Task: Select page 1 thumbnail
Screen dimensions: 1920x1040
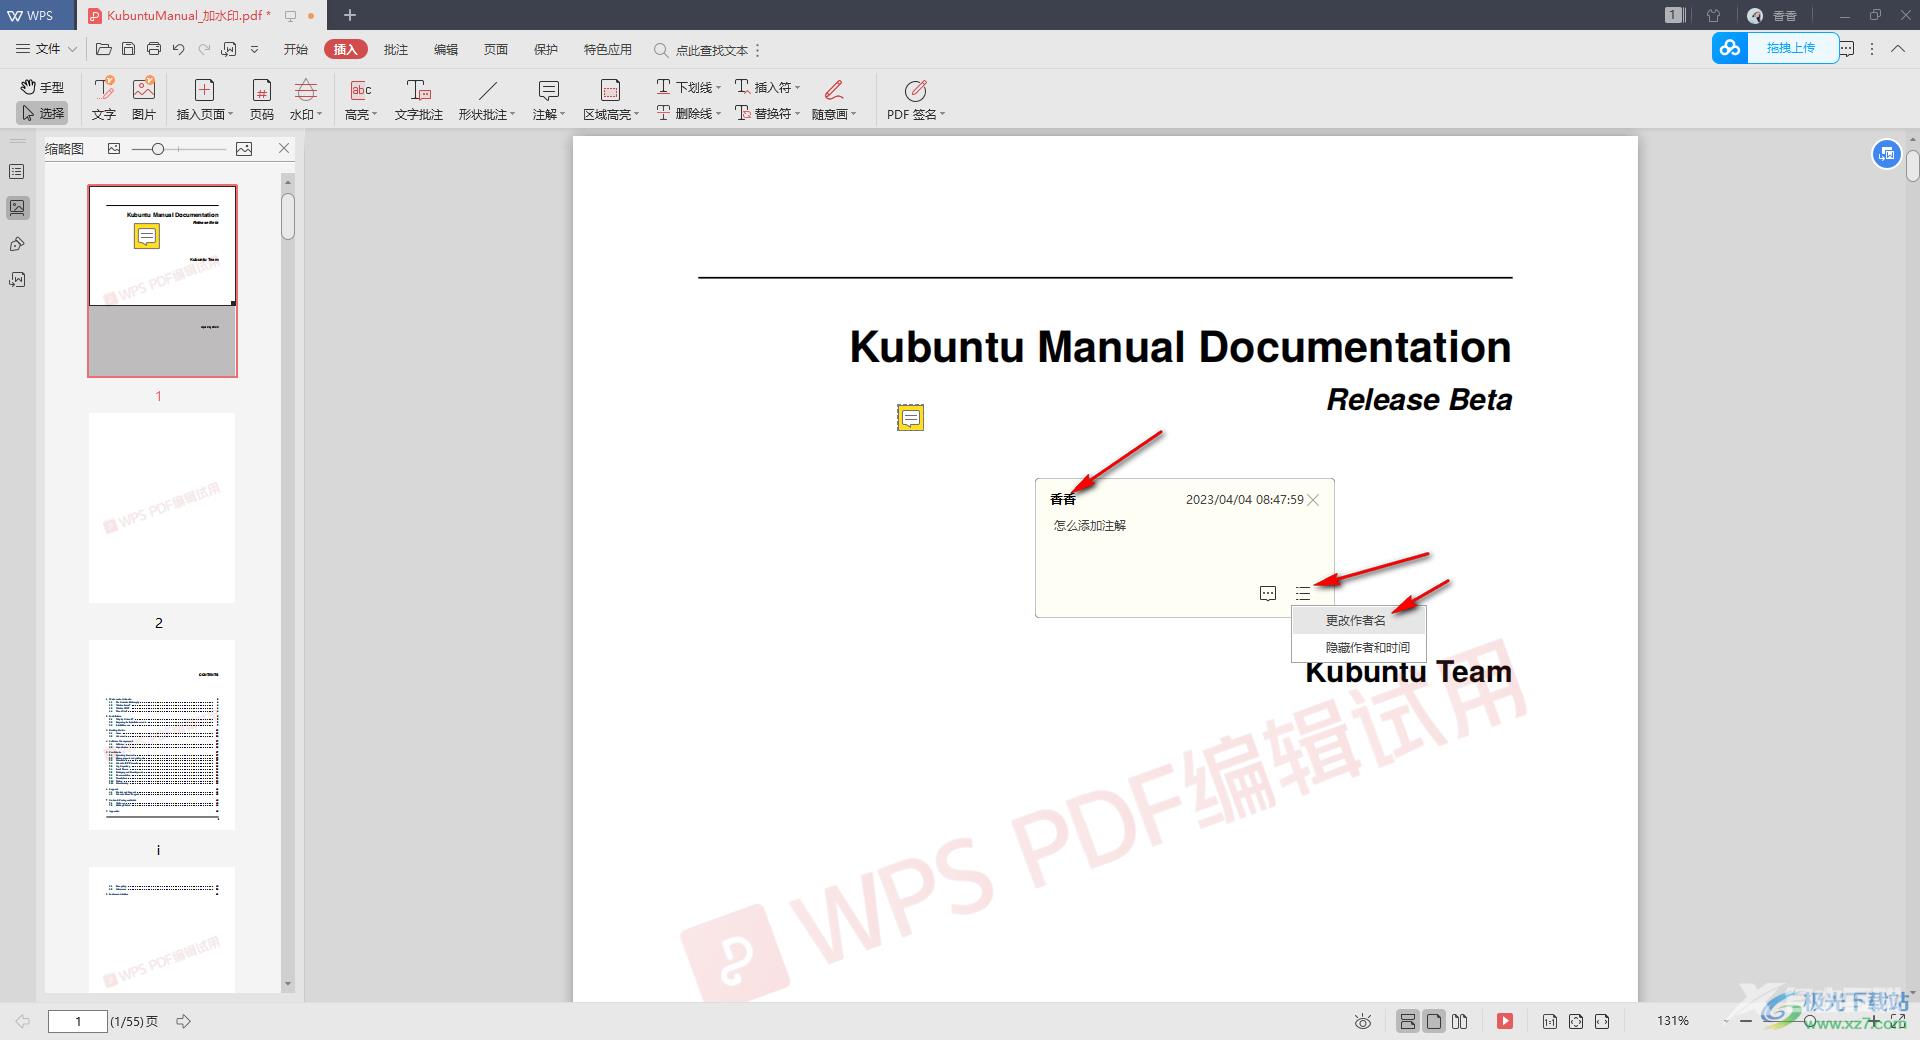Action: click(162, 281)
